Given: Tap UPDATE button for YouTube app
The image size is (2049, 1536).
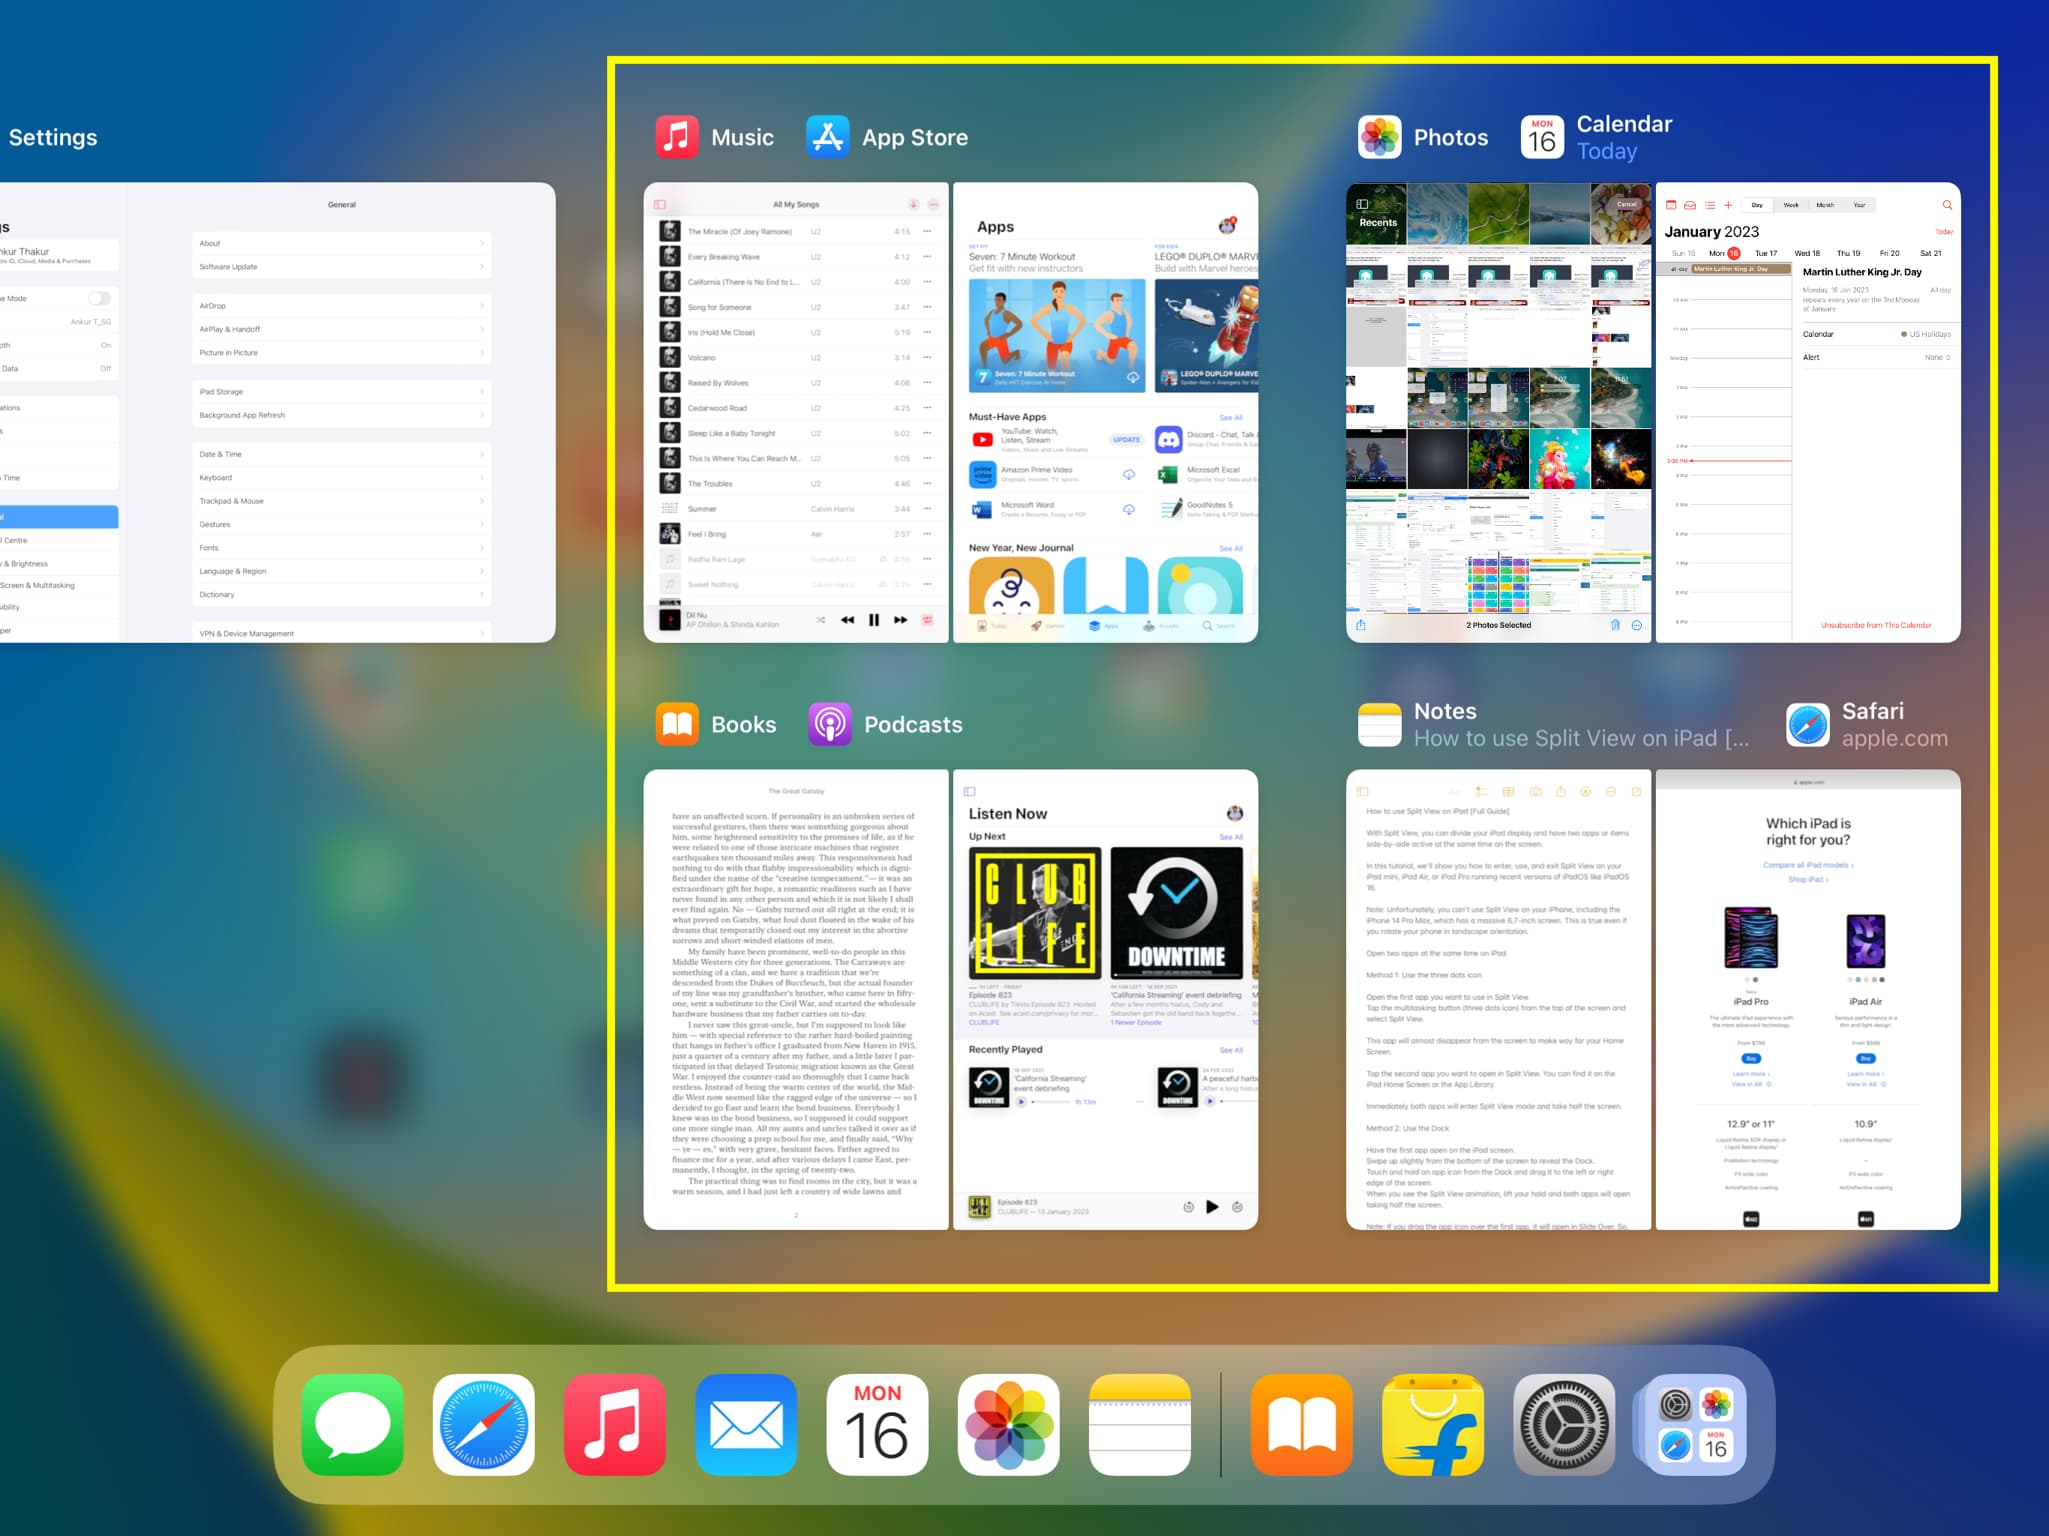Looking at the screenshot, I should [1126, 439].
